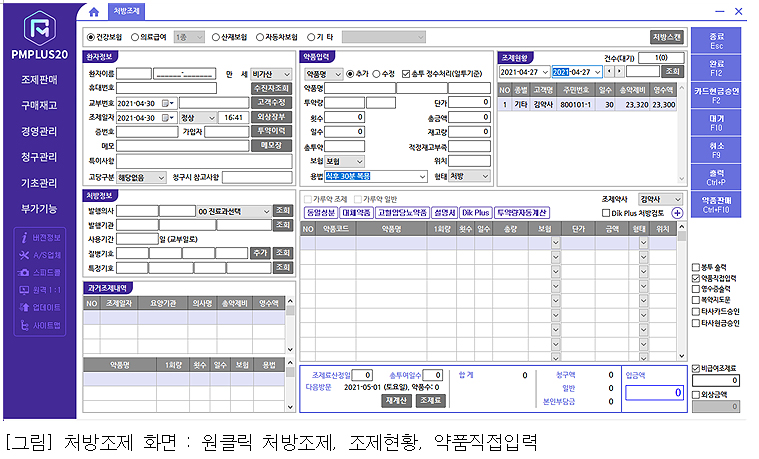Enable 타사카드승인 checkbox
Viewport: 759px width, 459px height.
point(696,311)
